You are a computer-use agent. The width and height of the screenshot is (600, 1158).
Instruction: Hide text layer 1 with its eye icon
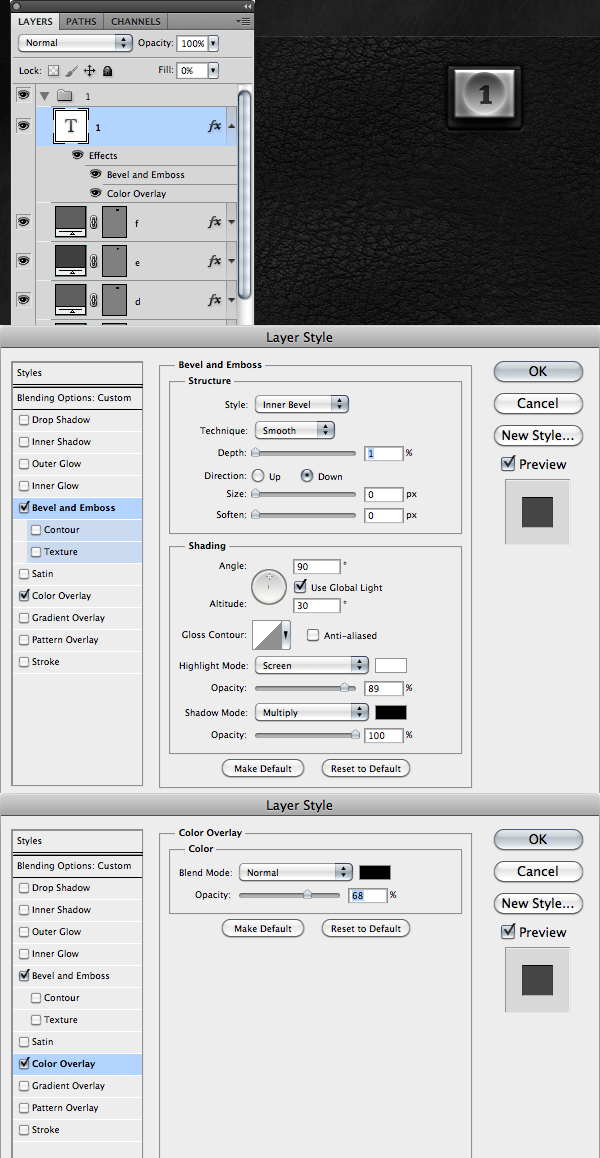24,126
